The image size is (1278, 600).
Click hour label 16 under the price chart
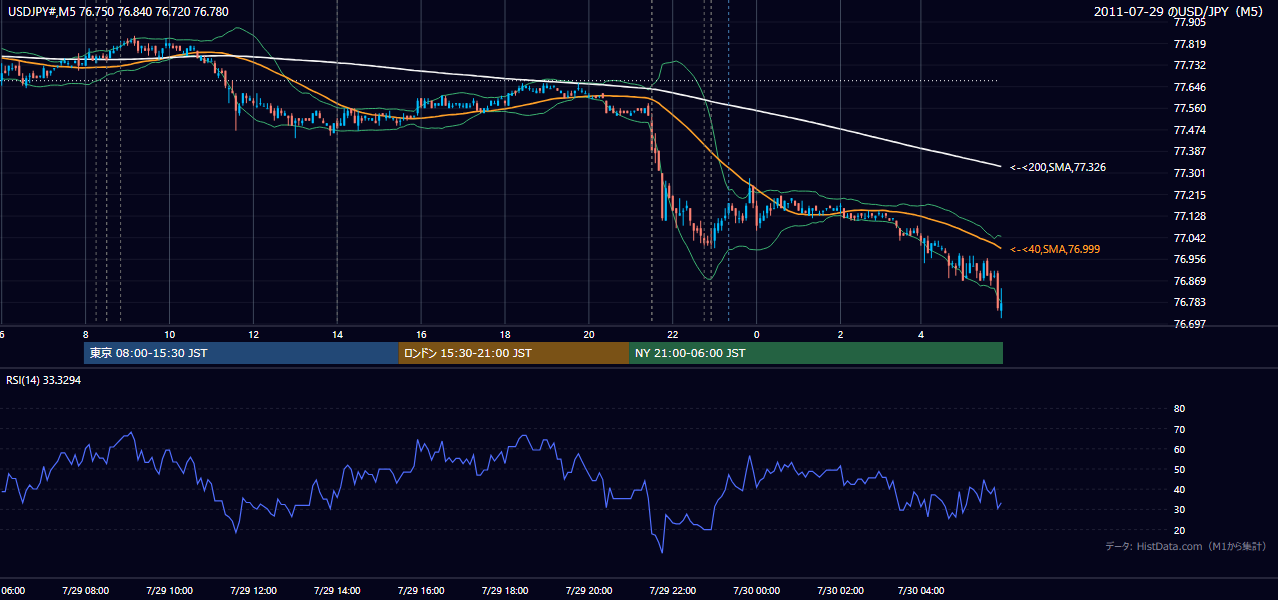coord(421,334)
